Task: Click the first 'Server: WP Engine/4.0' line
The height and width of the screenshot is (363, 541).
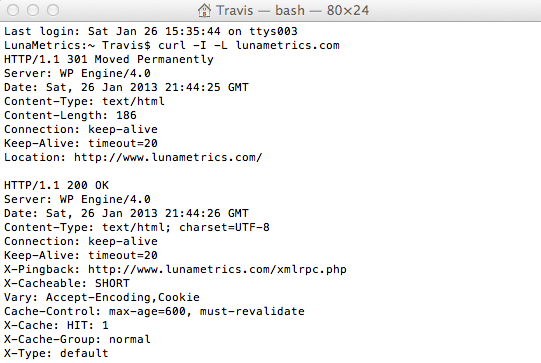Action: (77, 73)
